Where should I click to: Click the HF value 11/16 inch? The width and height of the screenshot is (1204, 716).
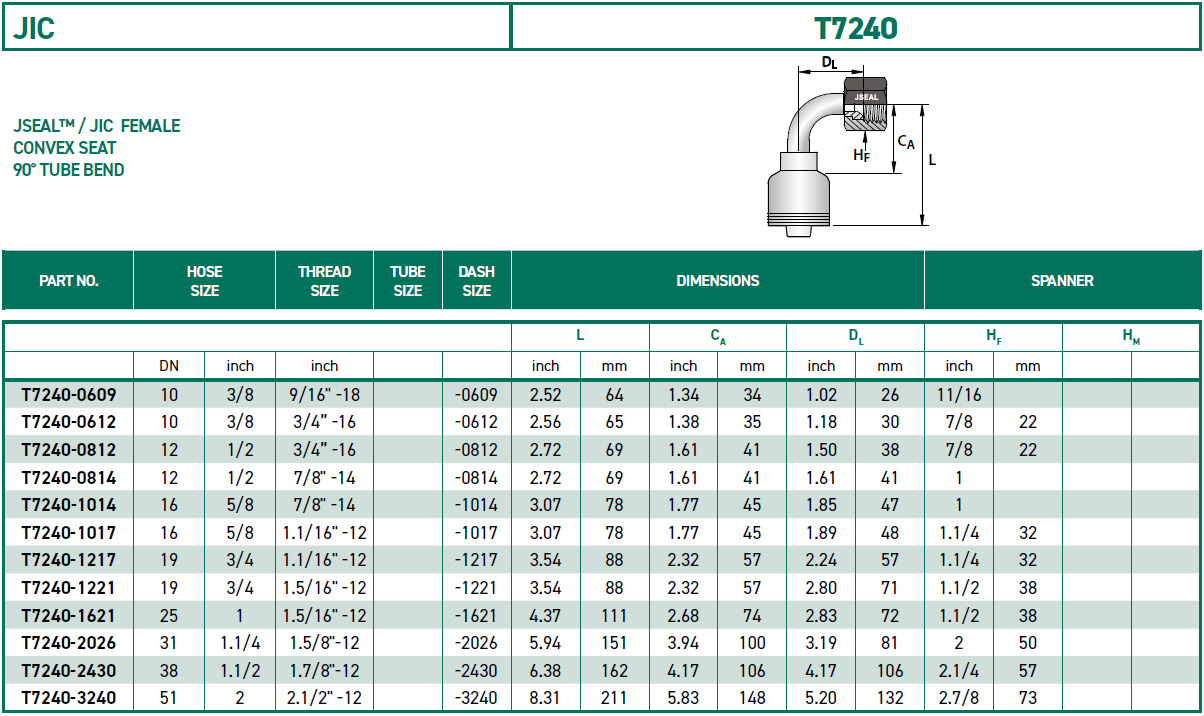pyautogui.click(x=959, y=395)
